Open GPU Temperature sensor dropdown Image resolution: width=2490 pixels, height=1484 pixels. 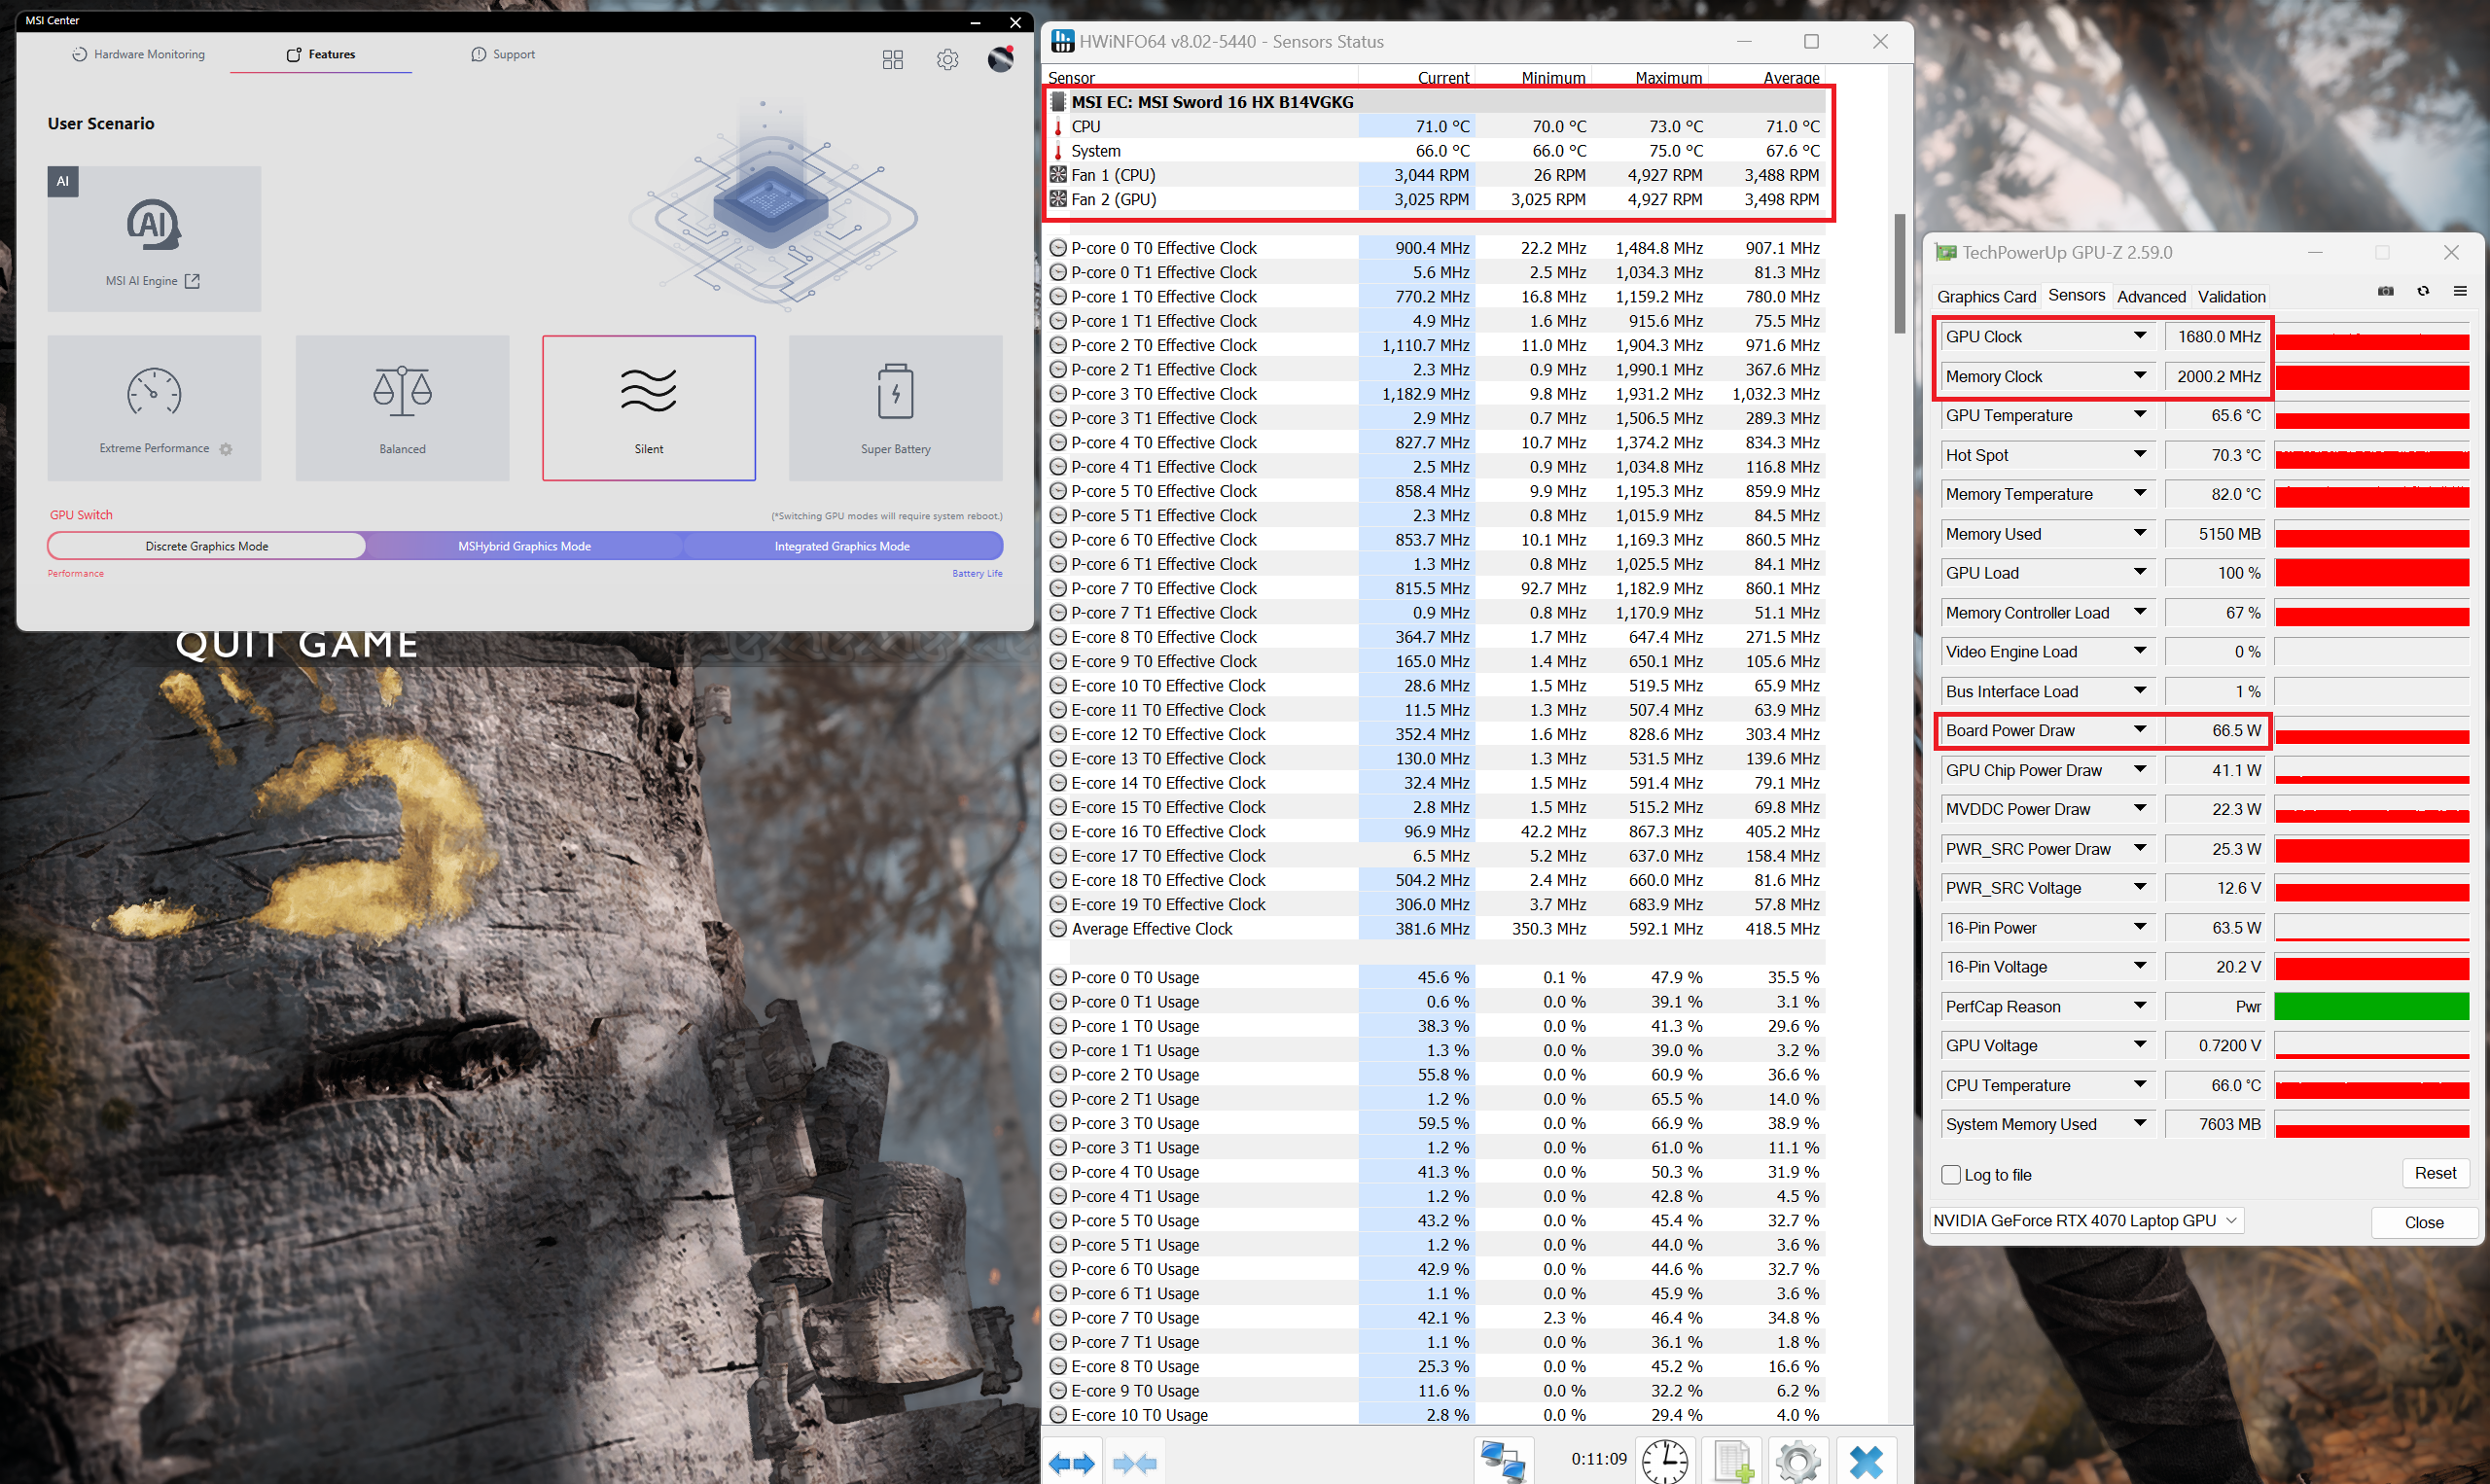click(2140, 415)
